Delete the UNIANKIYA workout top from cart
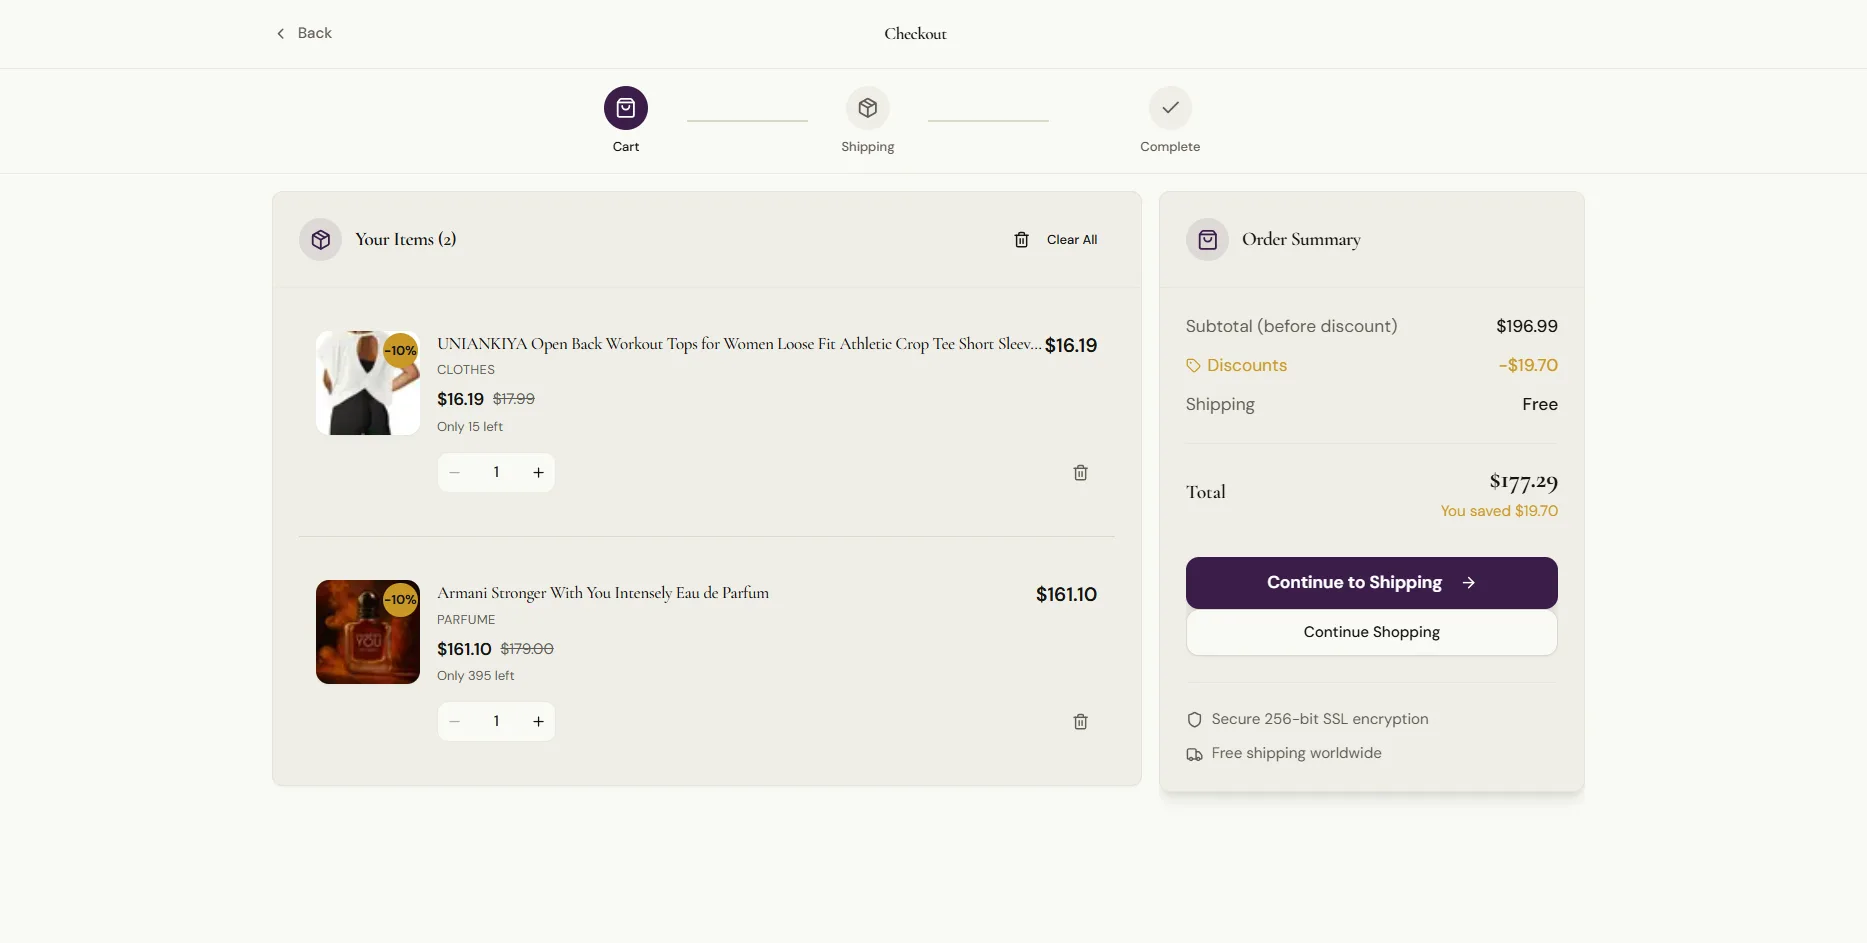Viewport: 1867px width, 943px height. tap(1080, 472)
